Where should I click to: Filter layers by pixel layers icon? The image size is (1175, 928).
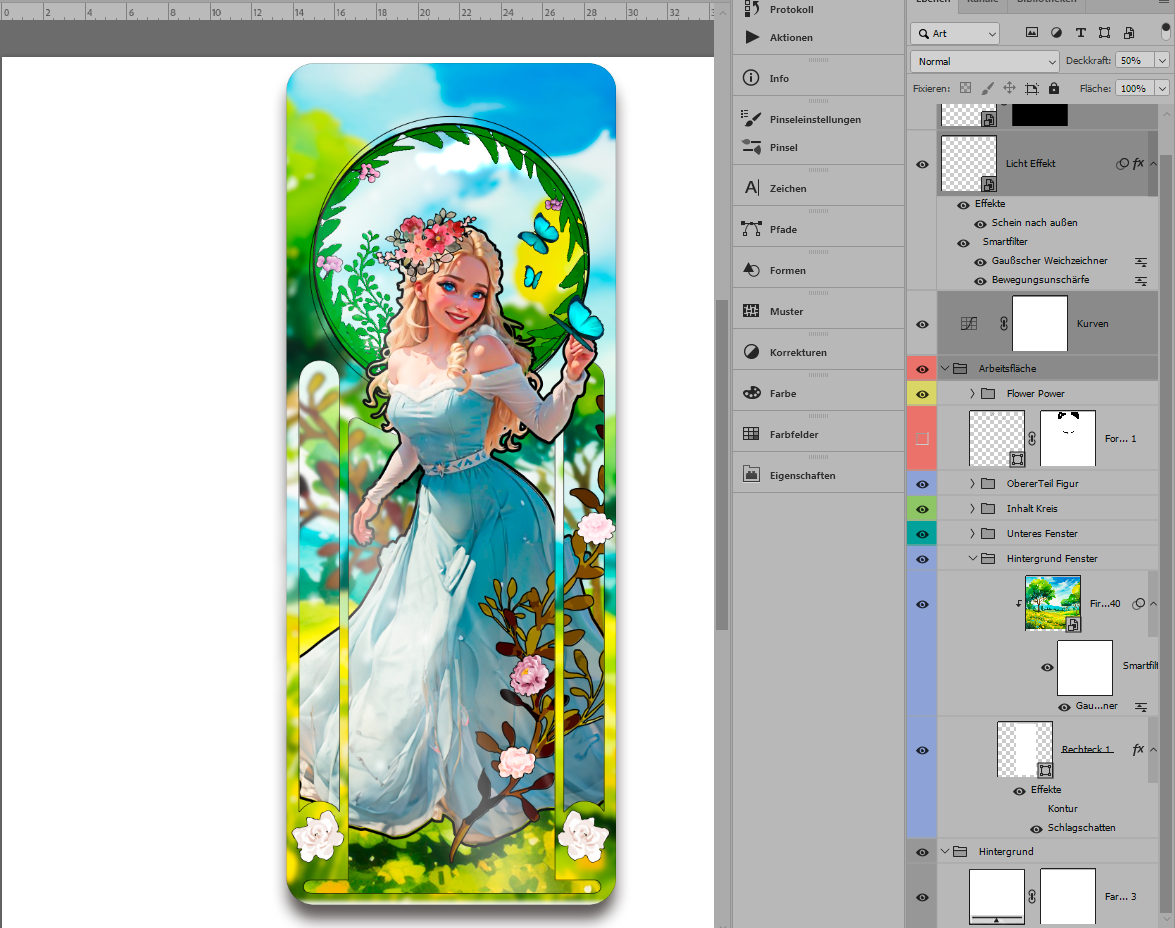(x=1032, y=32)
